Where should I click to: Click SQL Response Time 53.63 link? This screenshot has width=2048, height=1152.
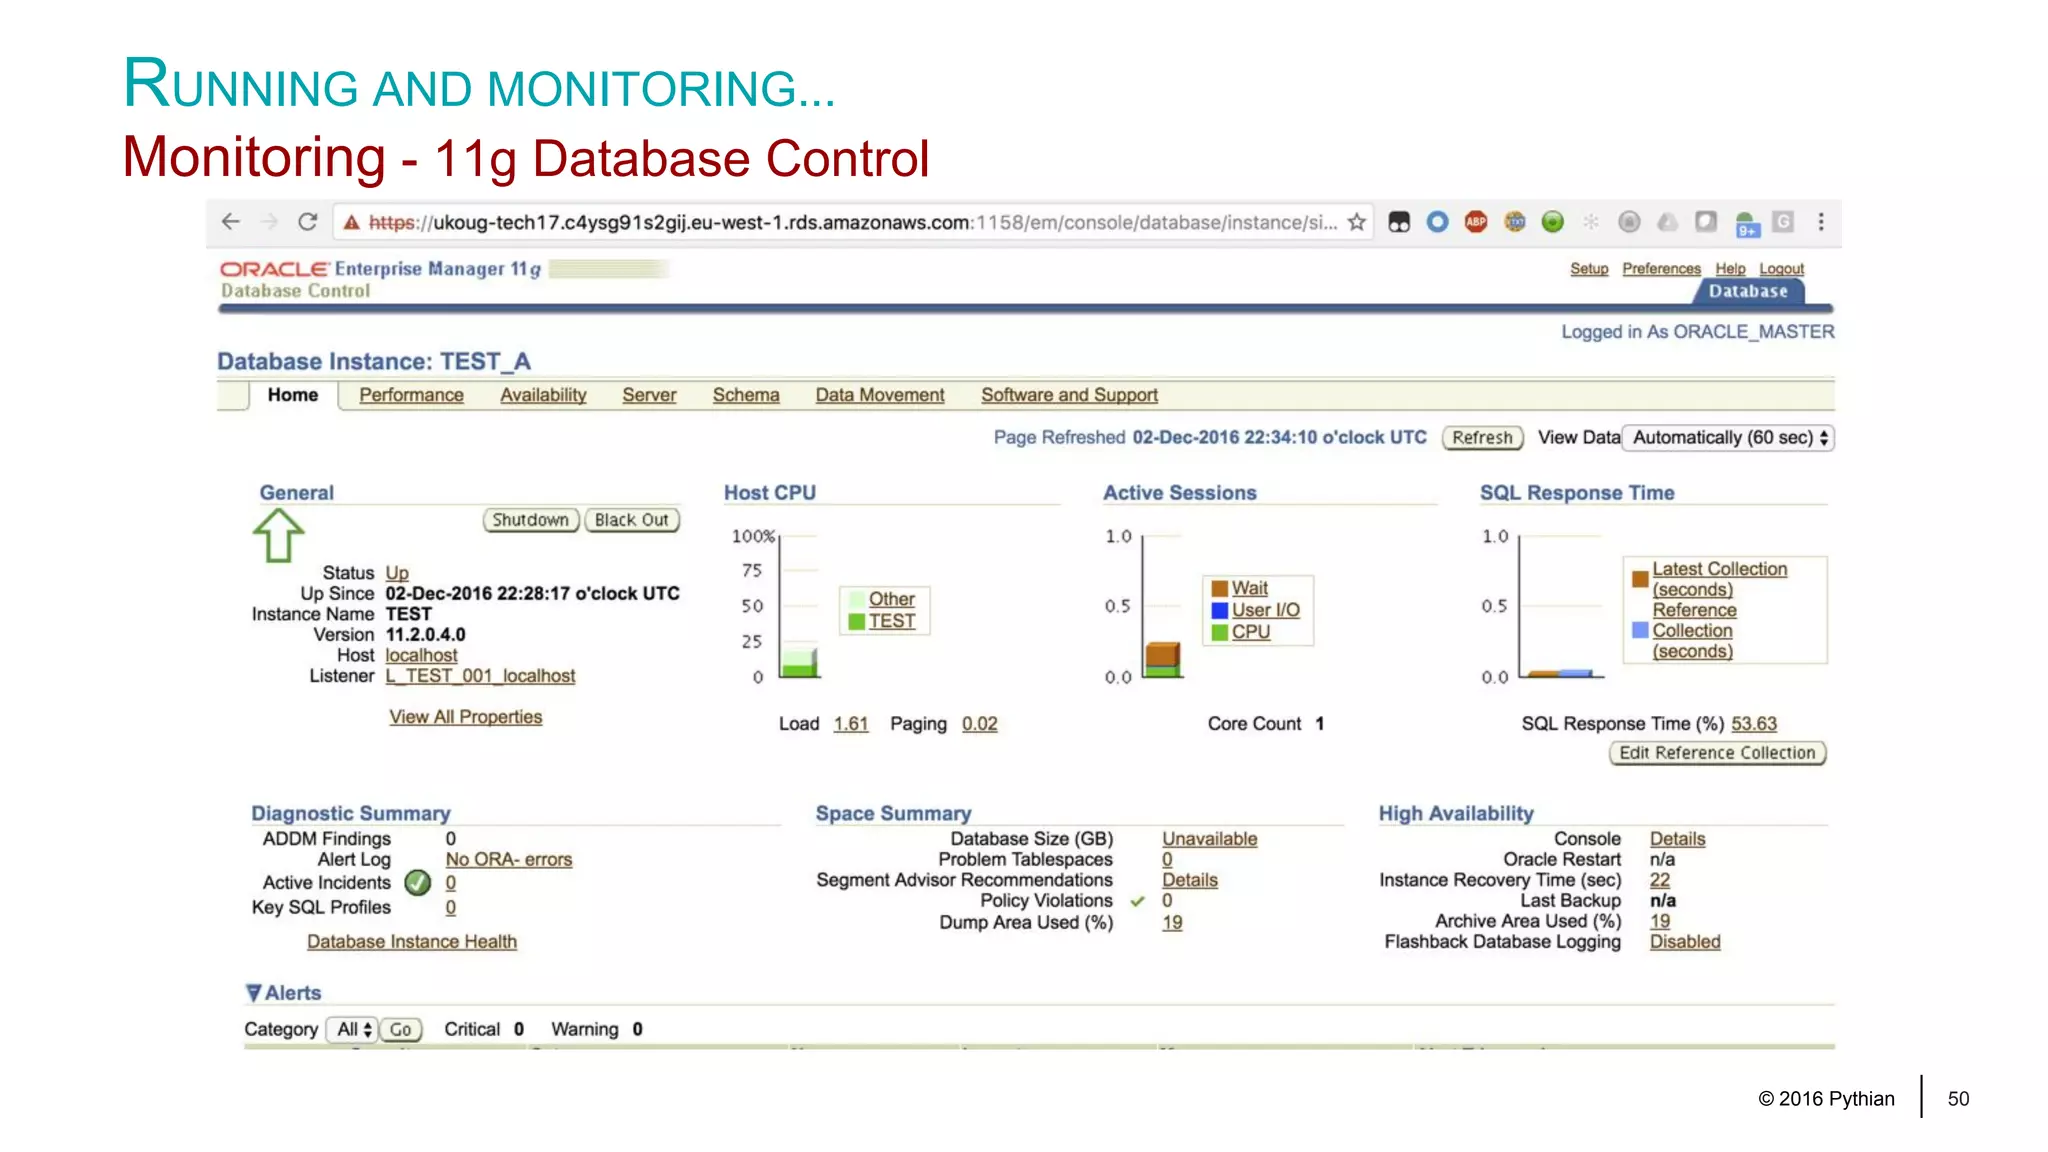1754,724
